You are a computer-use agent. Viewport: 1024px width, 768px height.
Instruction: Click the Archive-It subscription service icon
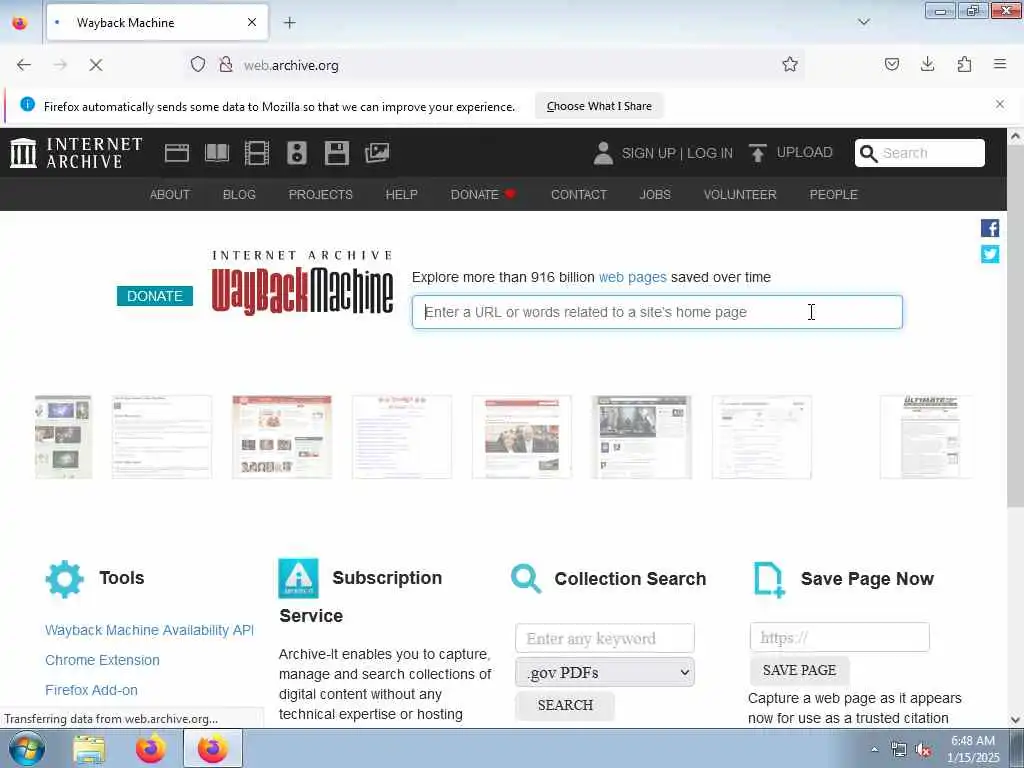pos(298,578)
